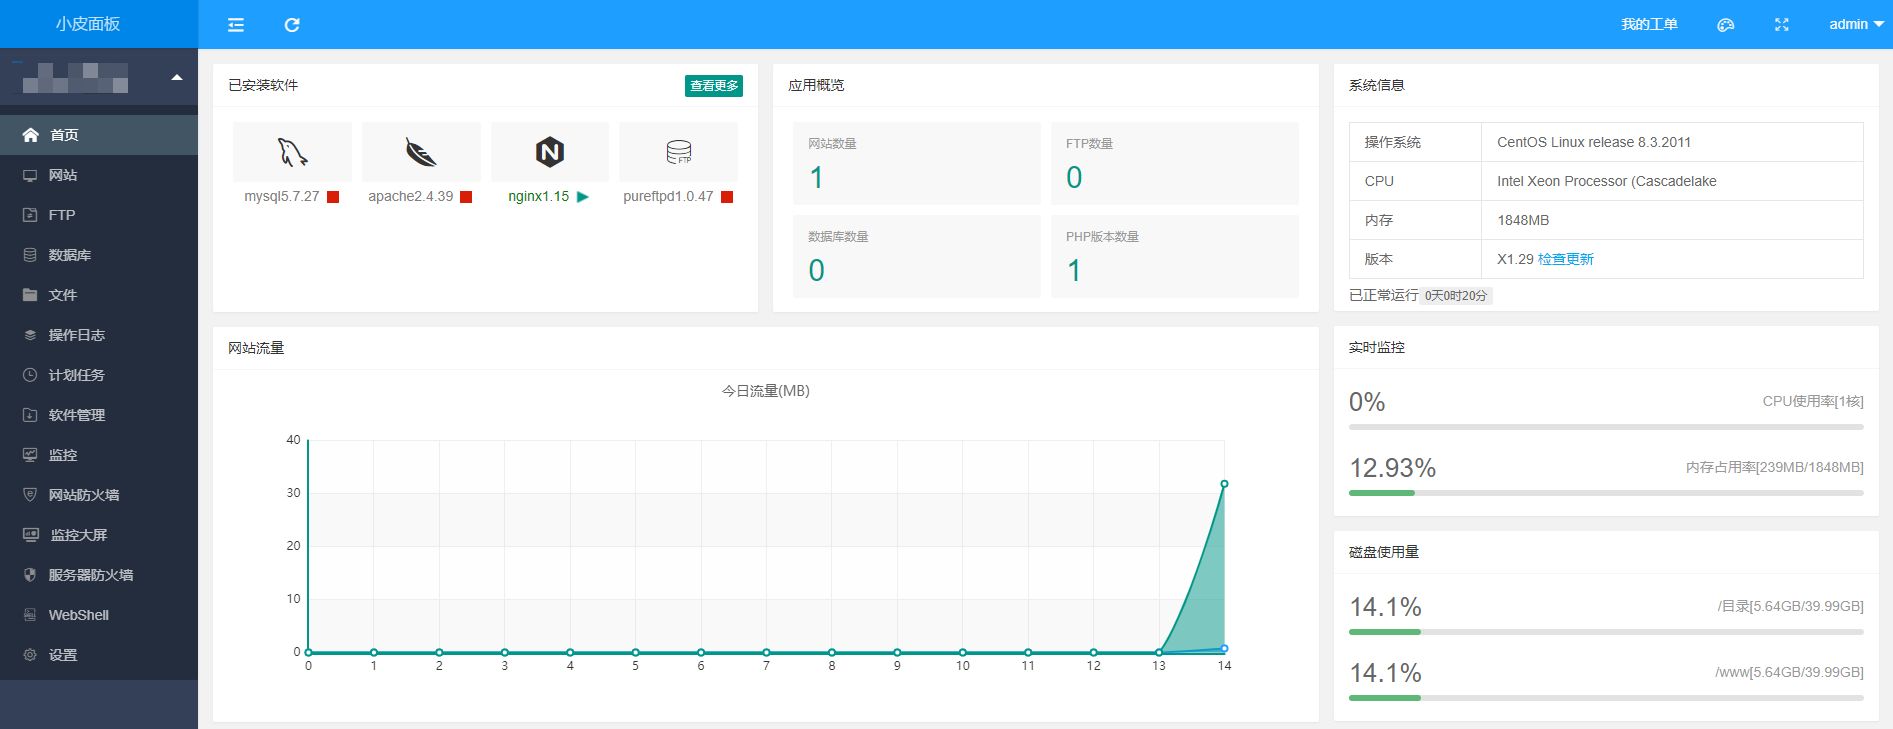Viewport: 1893px width, 729px height.
Task: Open the admin user dropdown
Action: point(1855,25)
